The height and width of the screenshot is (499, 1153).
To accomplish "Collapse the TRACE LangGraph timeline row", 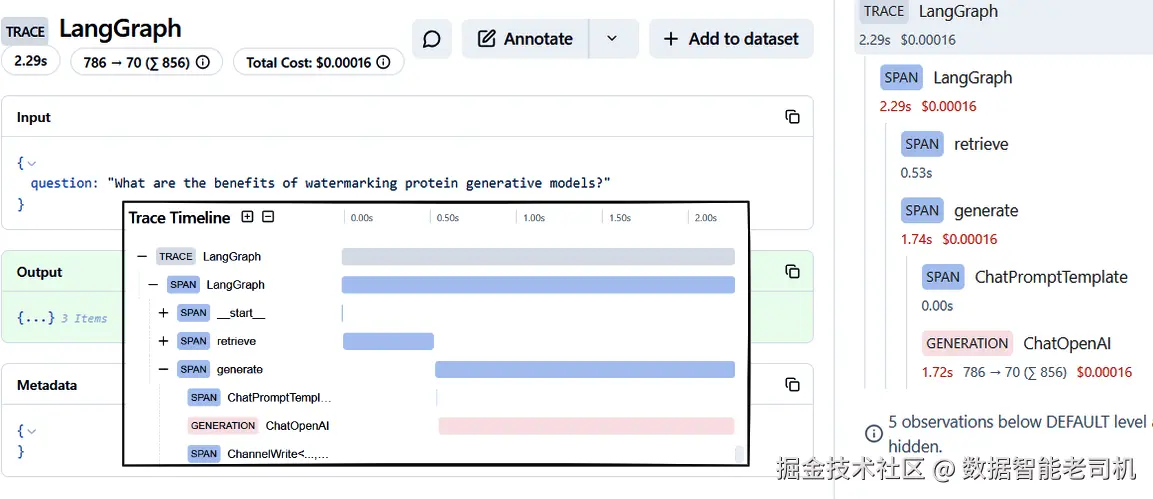I will pos(142,257).
